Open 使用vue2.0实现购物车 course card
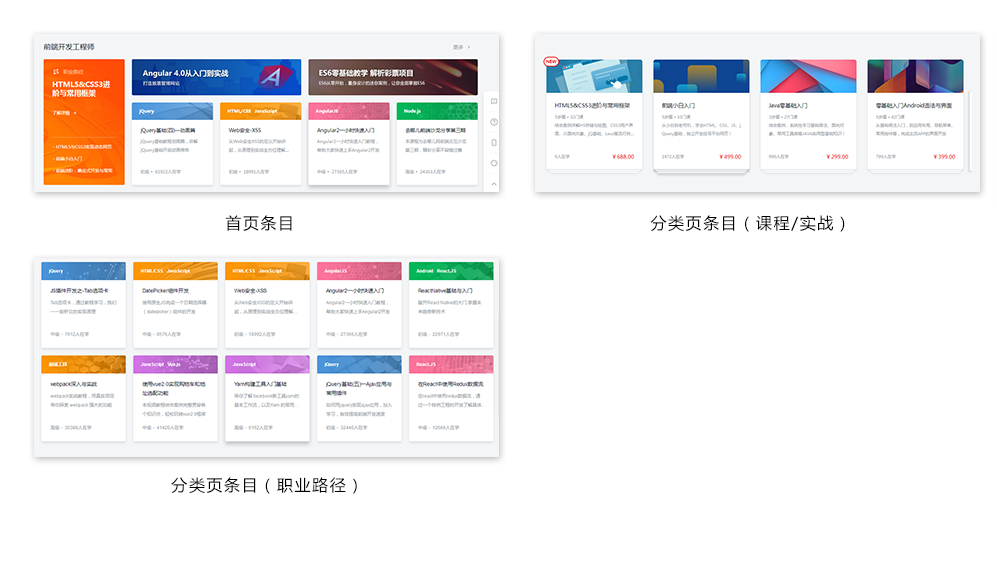This screenshot has height=564, width=997. click(175, 398)
